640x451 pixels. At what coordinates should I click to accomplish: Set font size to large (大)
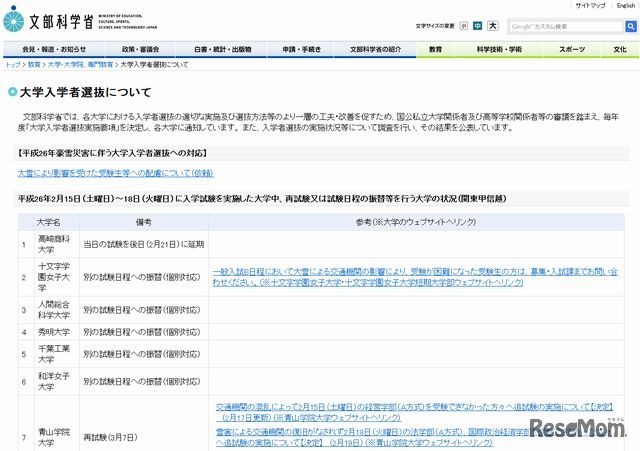click(x=493, y=26)
